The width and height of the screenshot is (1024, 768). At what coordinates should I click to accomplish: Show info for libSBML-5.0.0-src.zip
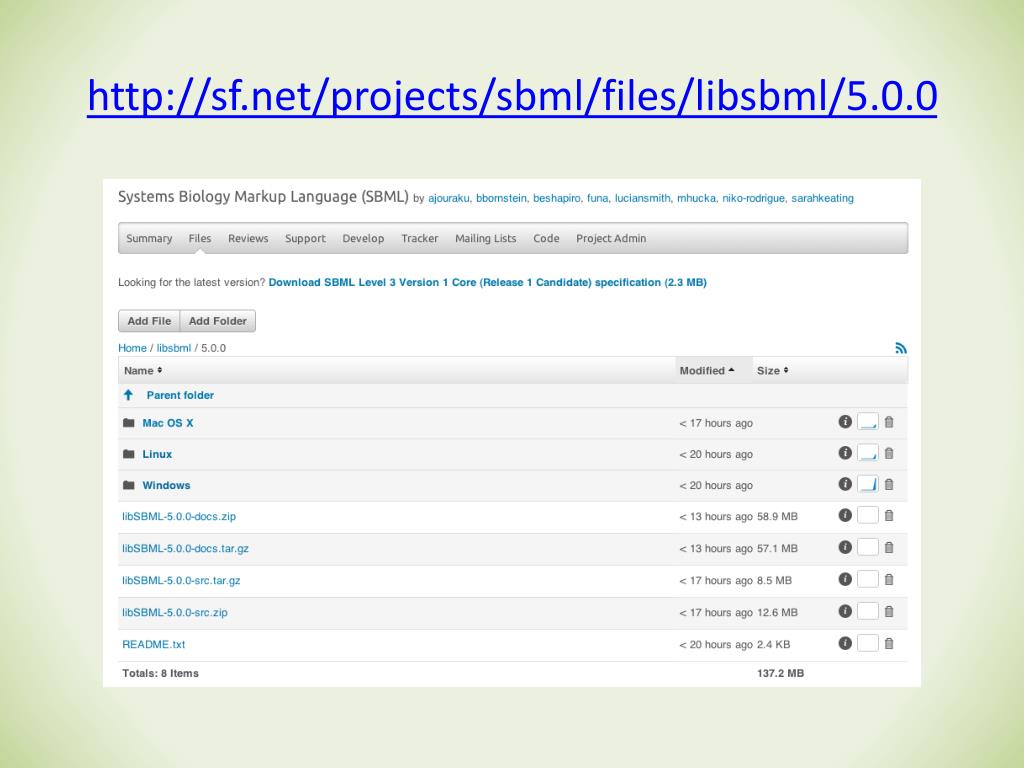[x=845, y=611]
